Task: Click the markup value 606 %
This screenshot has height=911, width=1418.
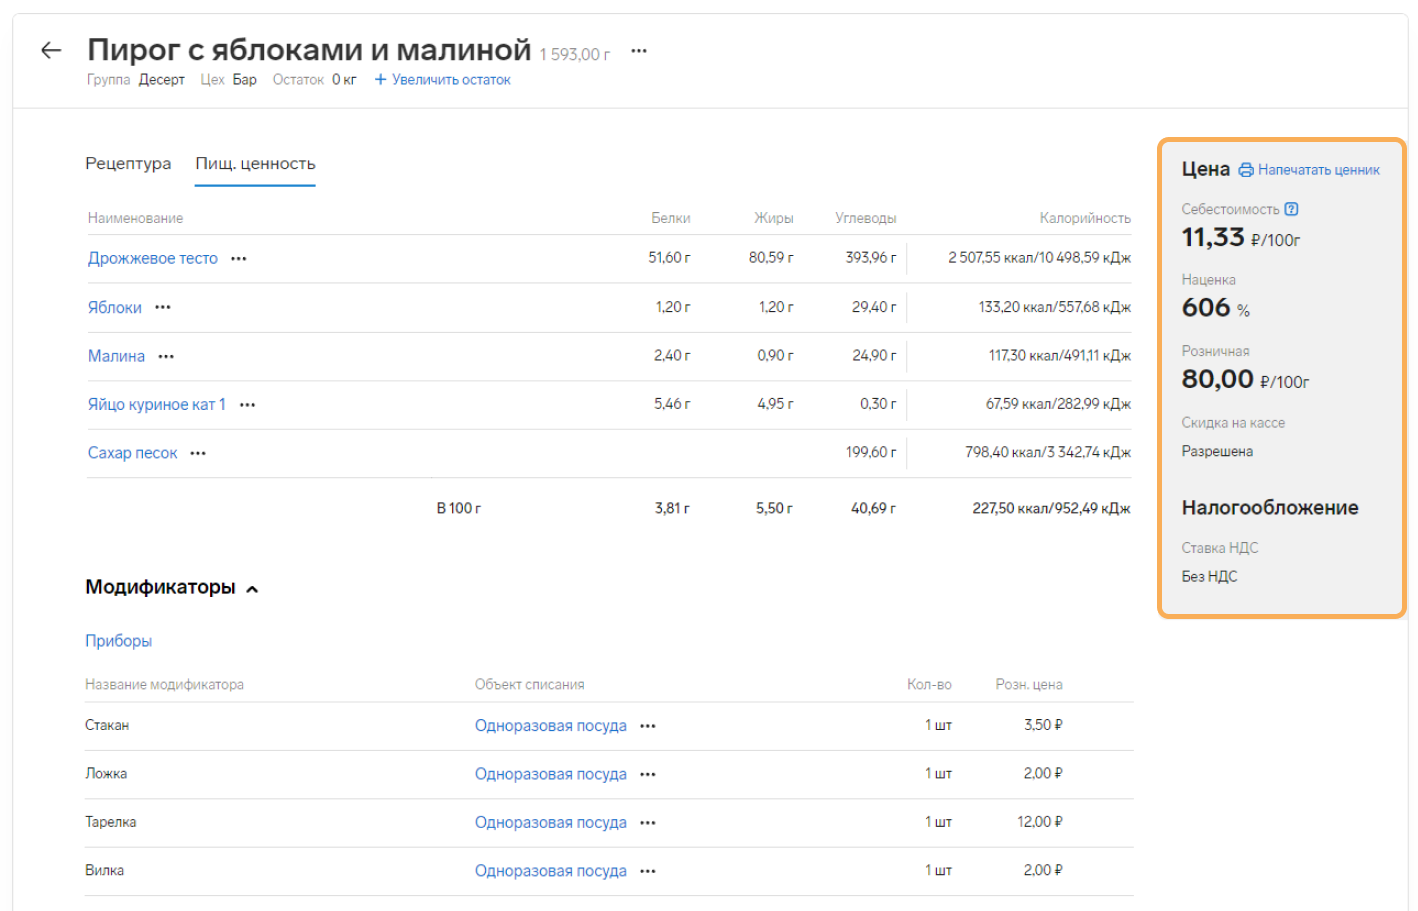Action: tap(1216, 308)
